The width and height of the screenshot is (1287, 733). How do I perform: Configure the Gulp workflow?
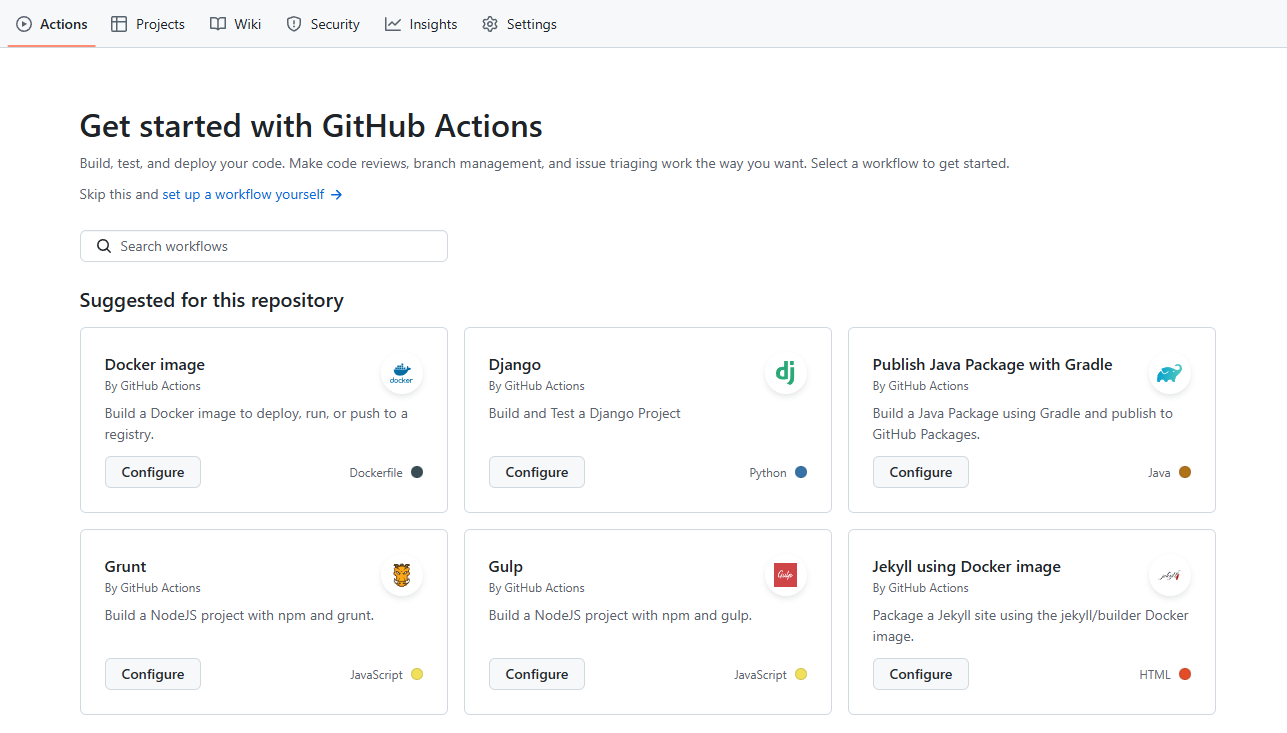(x=537, y=674)
